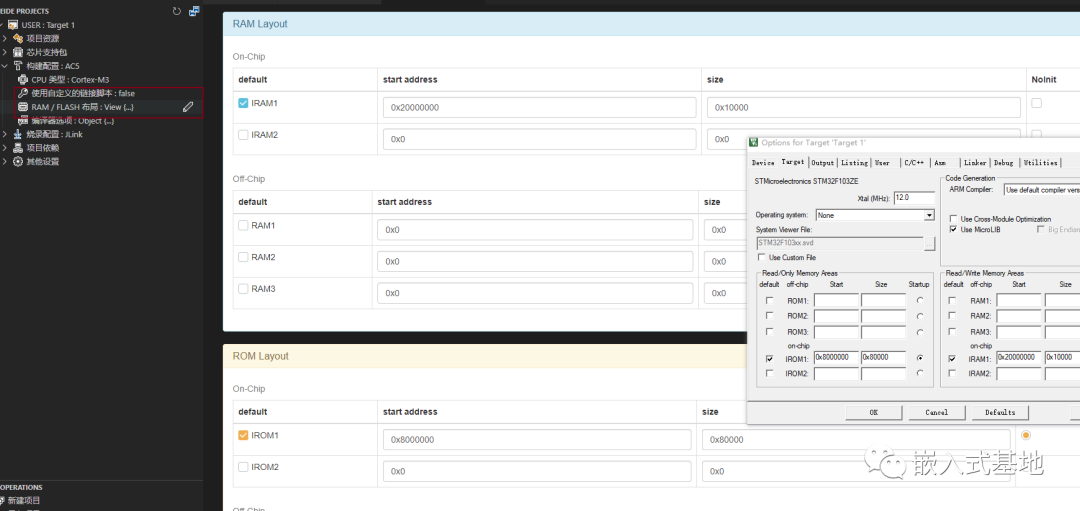1080x511 pixels.
Task: Click the refresh icon in EIDE Projects header
Action: [x=177, y=11]
